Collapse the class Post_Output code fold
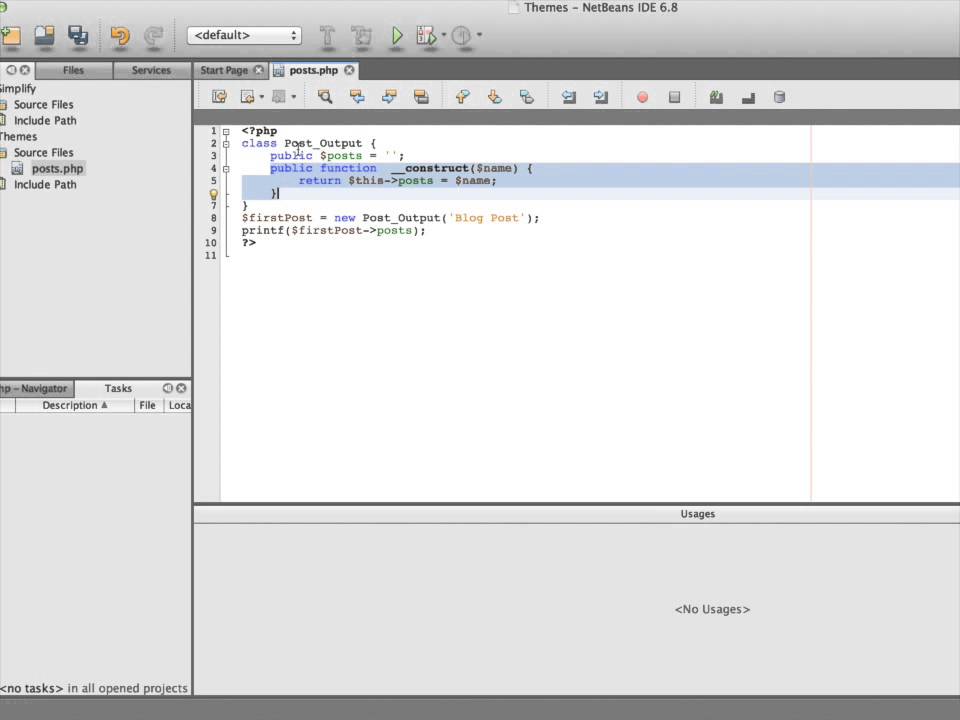The height and width of the screenshot is (720, 960). 226,144
